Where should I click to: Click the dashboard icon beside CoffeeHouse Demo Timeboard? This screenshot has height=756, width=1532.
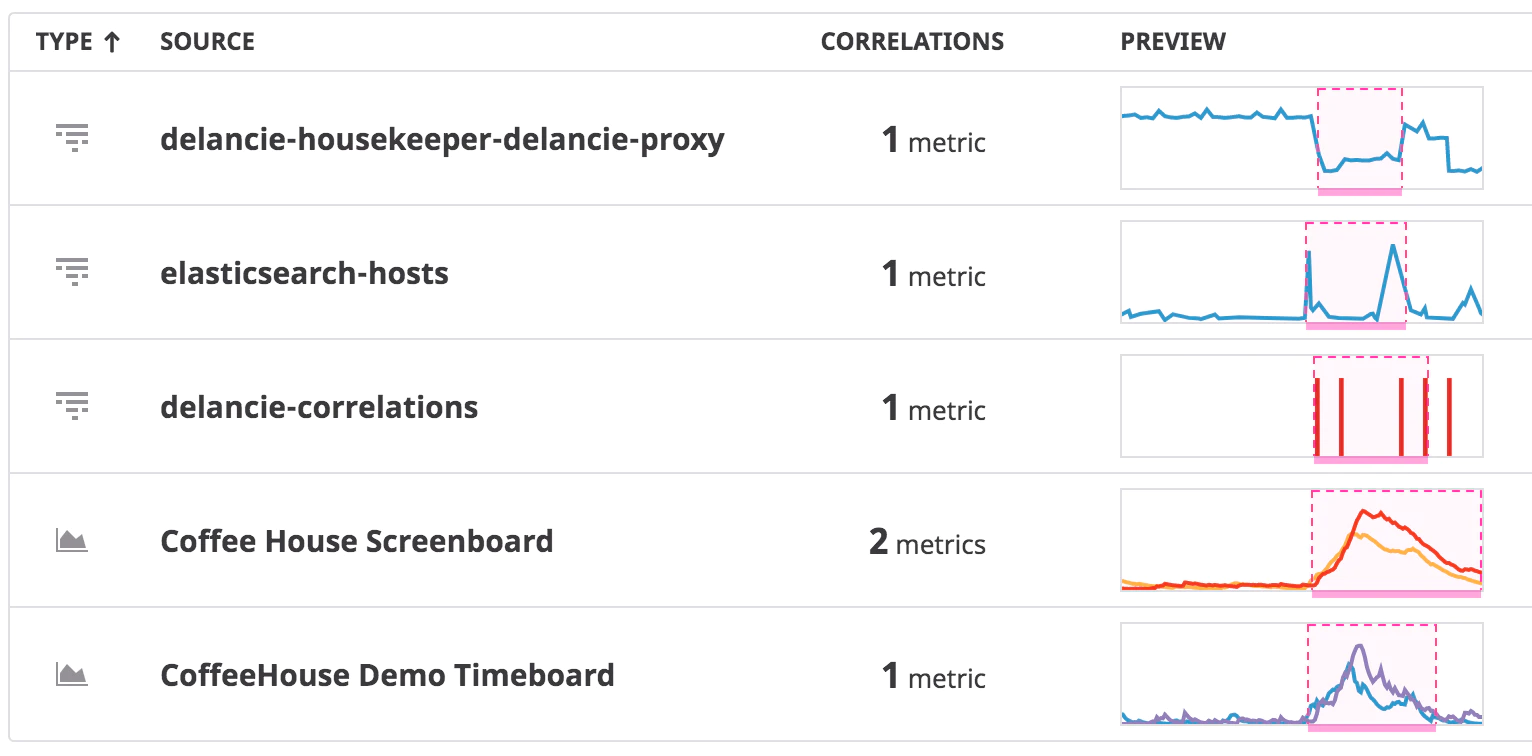(x=72, y=675)
